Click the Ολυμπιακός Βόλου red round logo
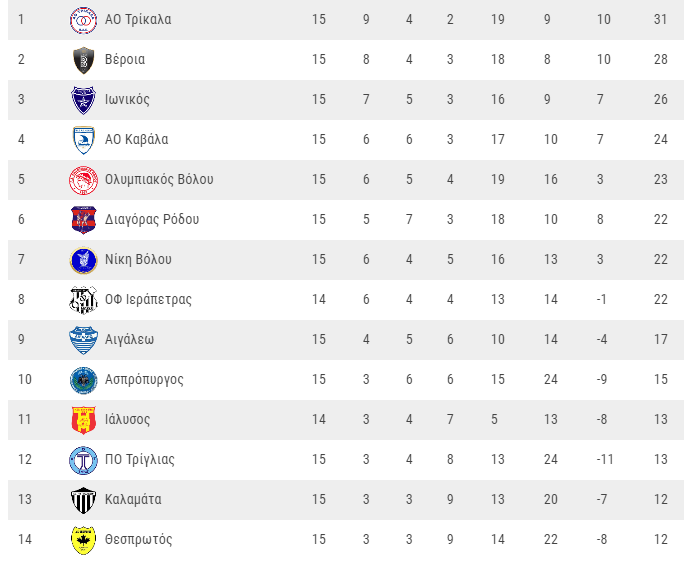 pos(83,180)
